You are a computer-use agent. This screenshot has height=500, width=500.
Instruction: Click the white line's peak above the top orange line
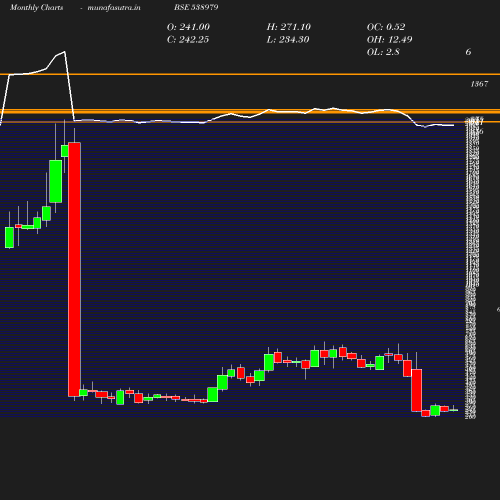pos(64,52)
